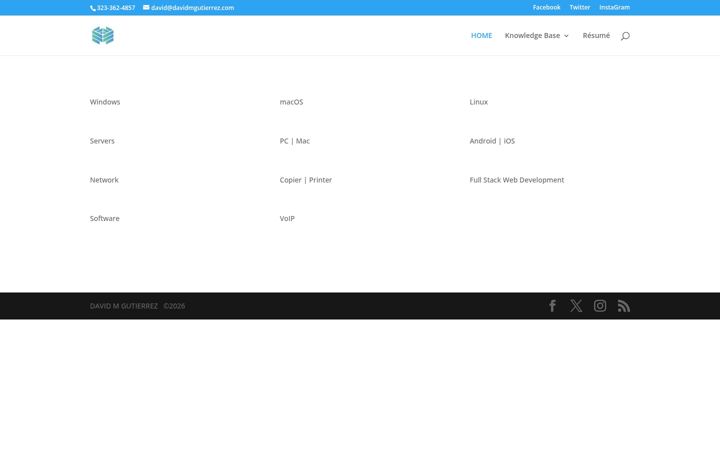
Task: Open the Résumé menu item
Action: pyautogui.click(x=596, y=35)
